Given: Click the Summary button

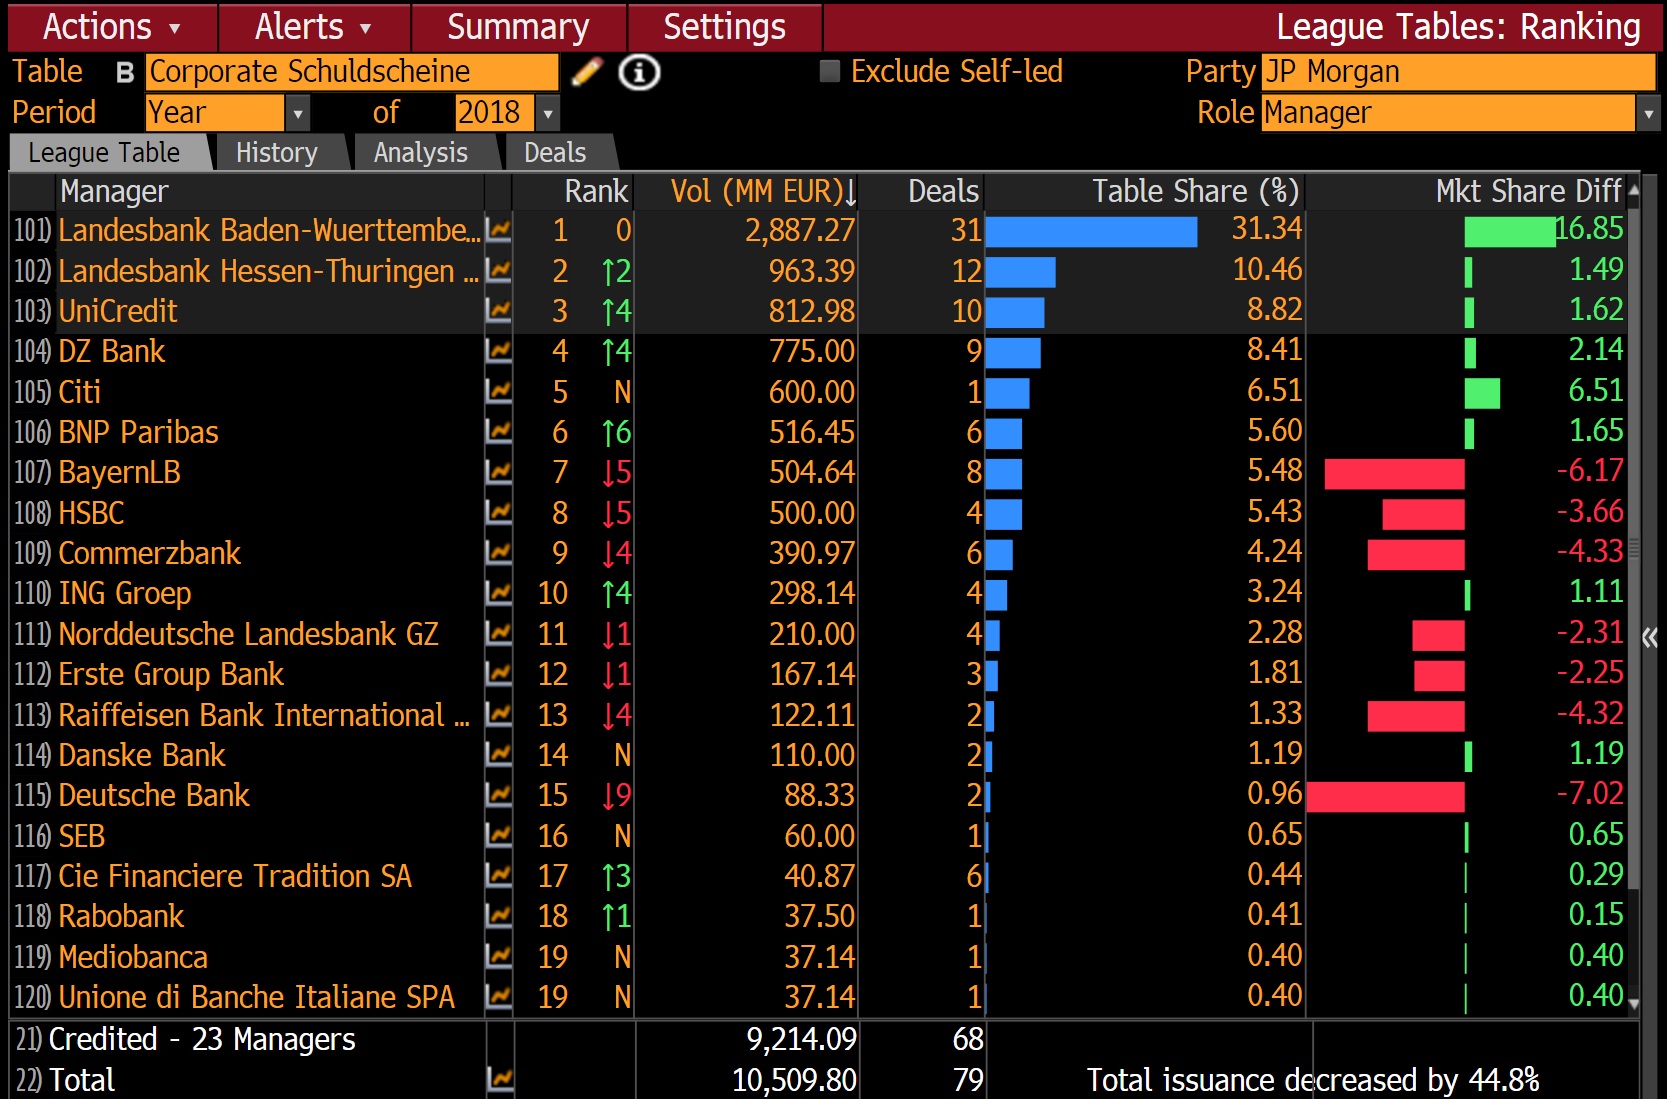Looking at the screenshot, I should (518, 27).
